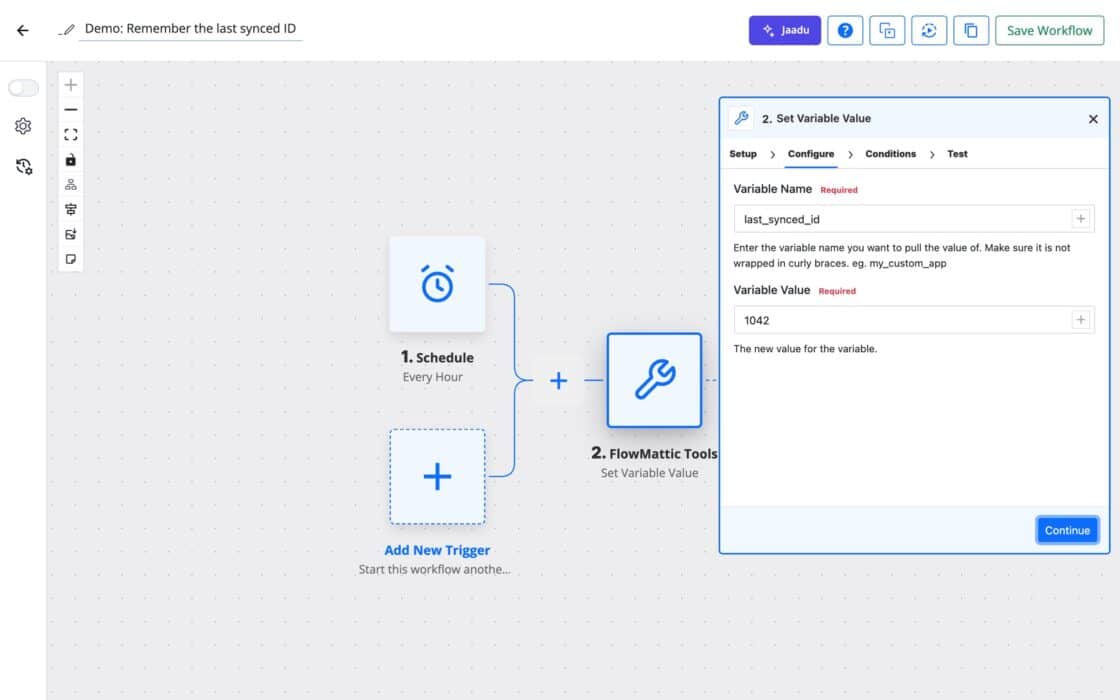1120x700 pixels.
Task: Toggle the canvas lock icon
Action: [x=71, y=160]
